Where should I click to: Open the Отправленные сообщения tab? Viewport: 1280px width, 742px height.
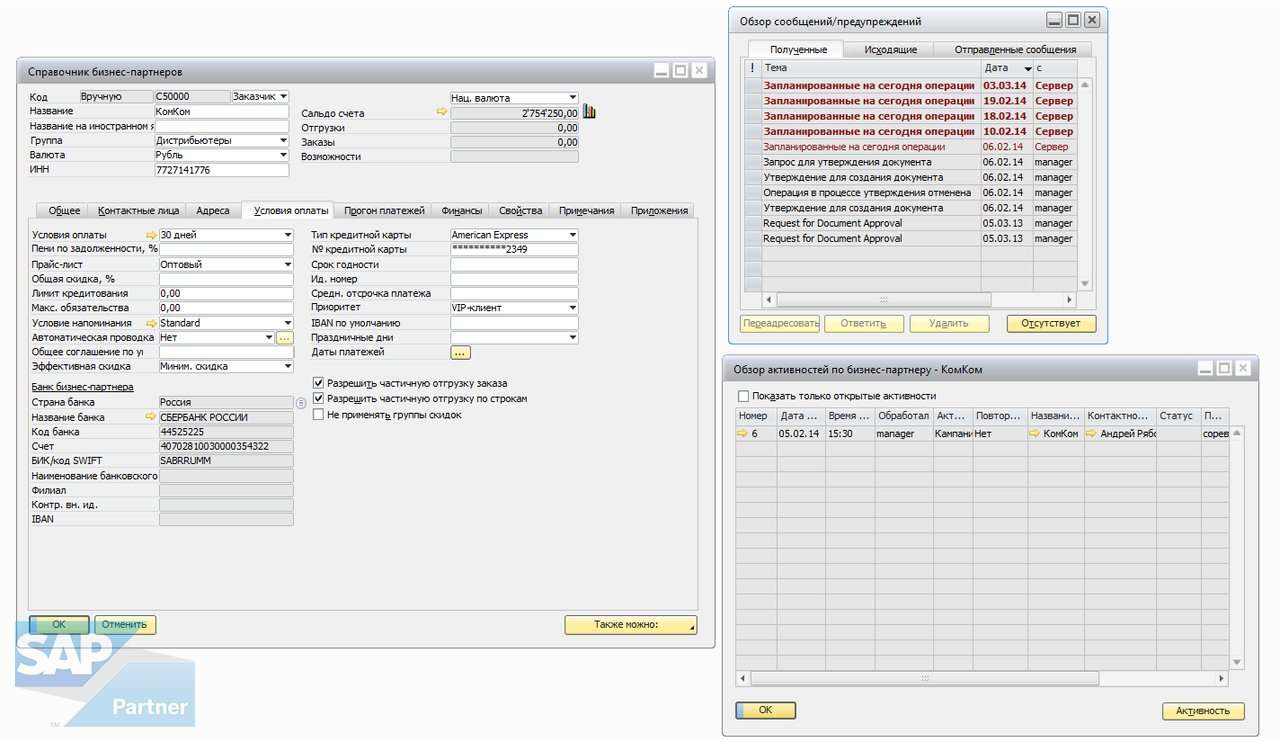(1015, 49)
